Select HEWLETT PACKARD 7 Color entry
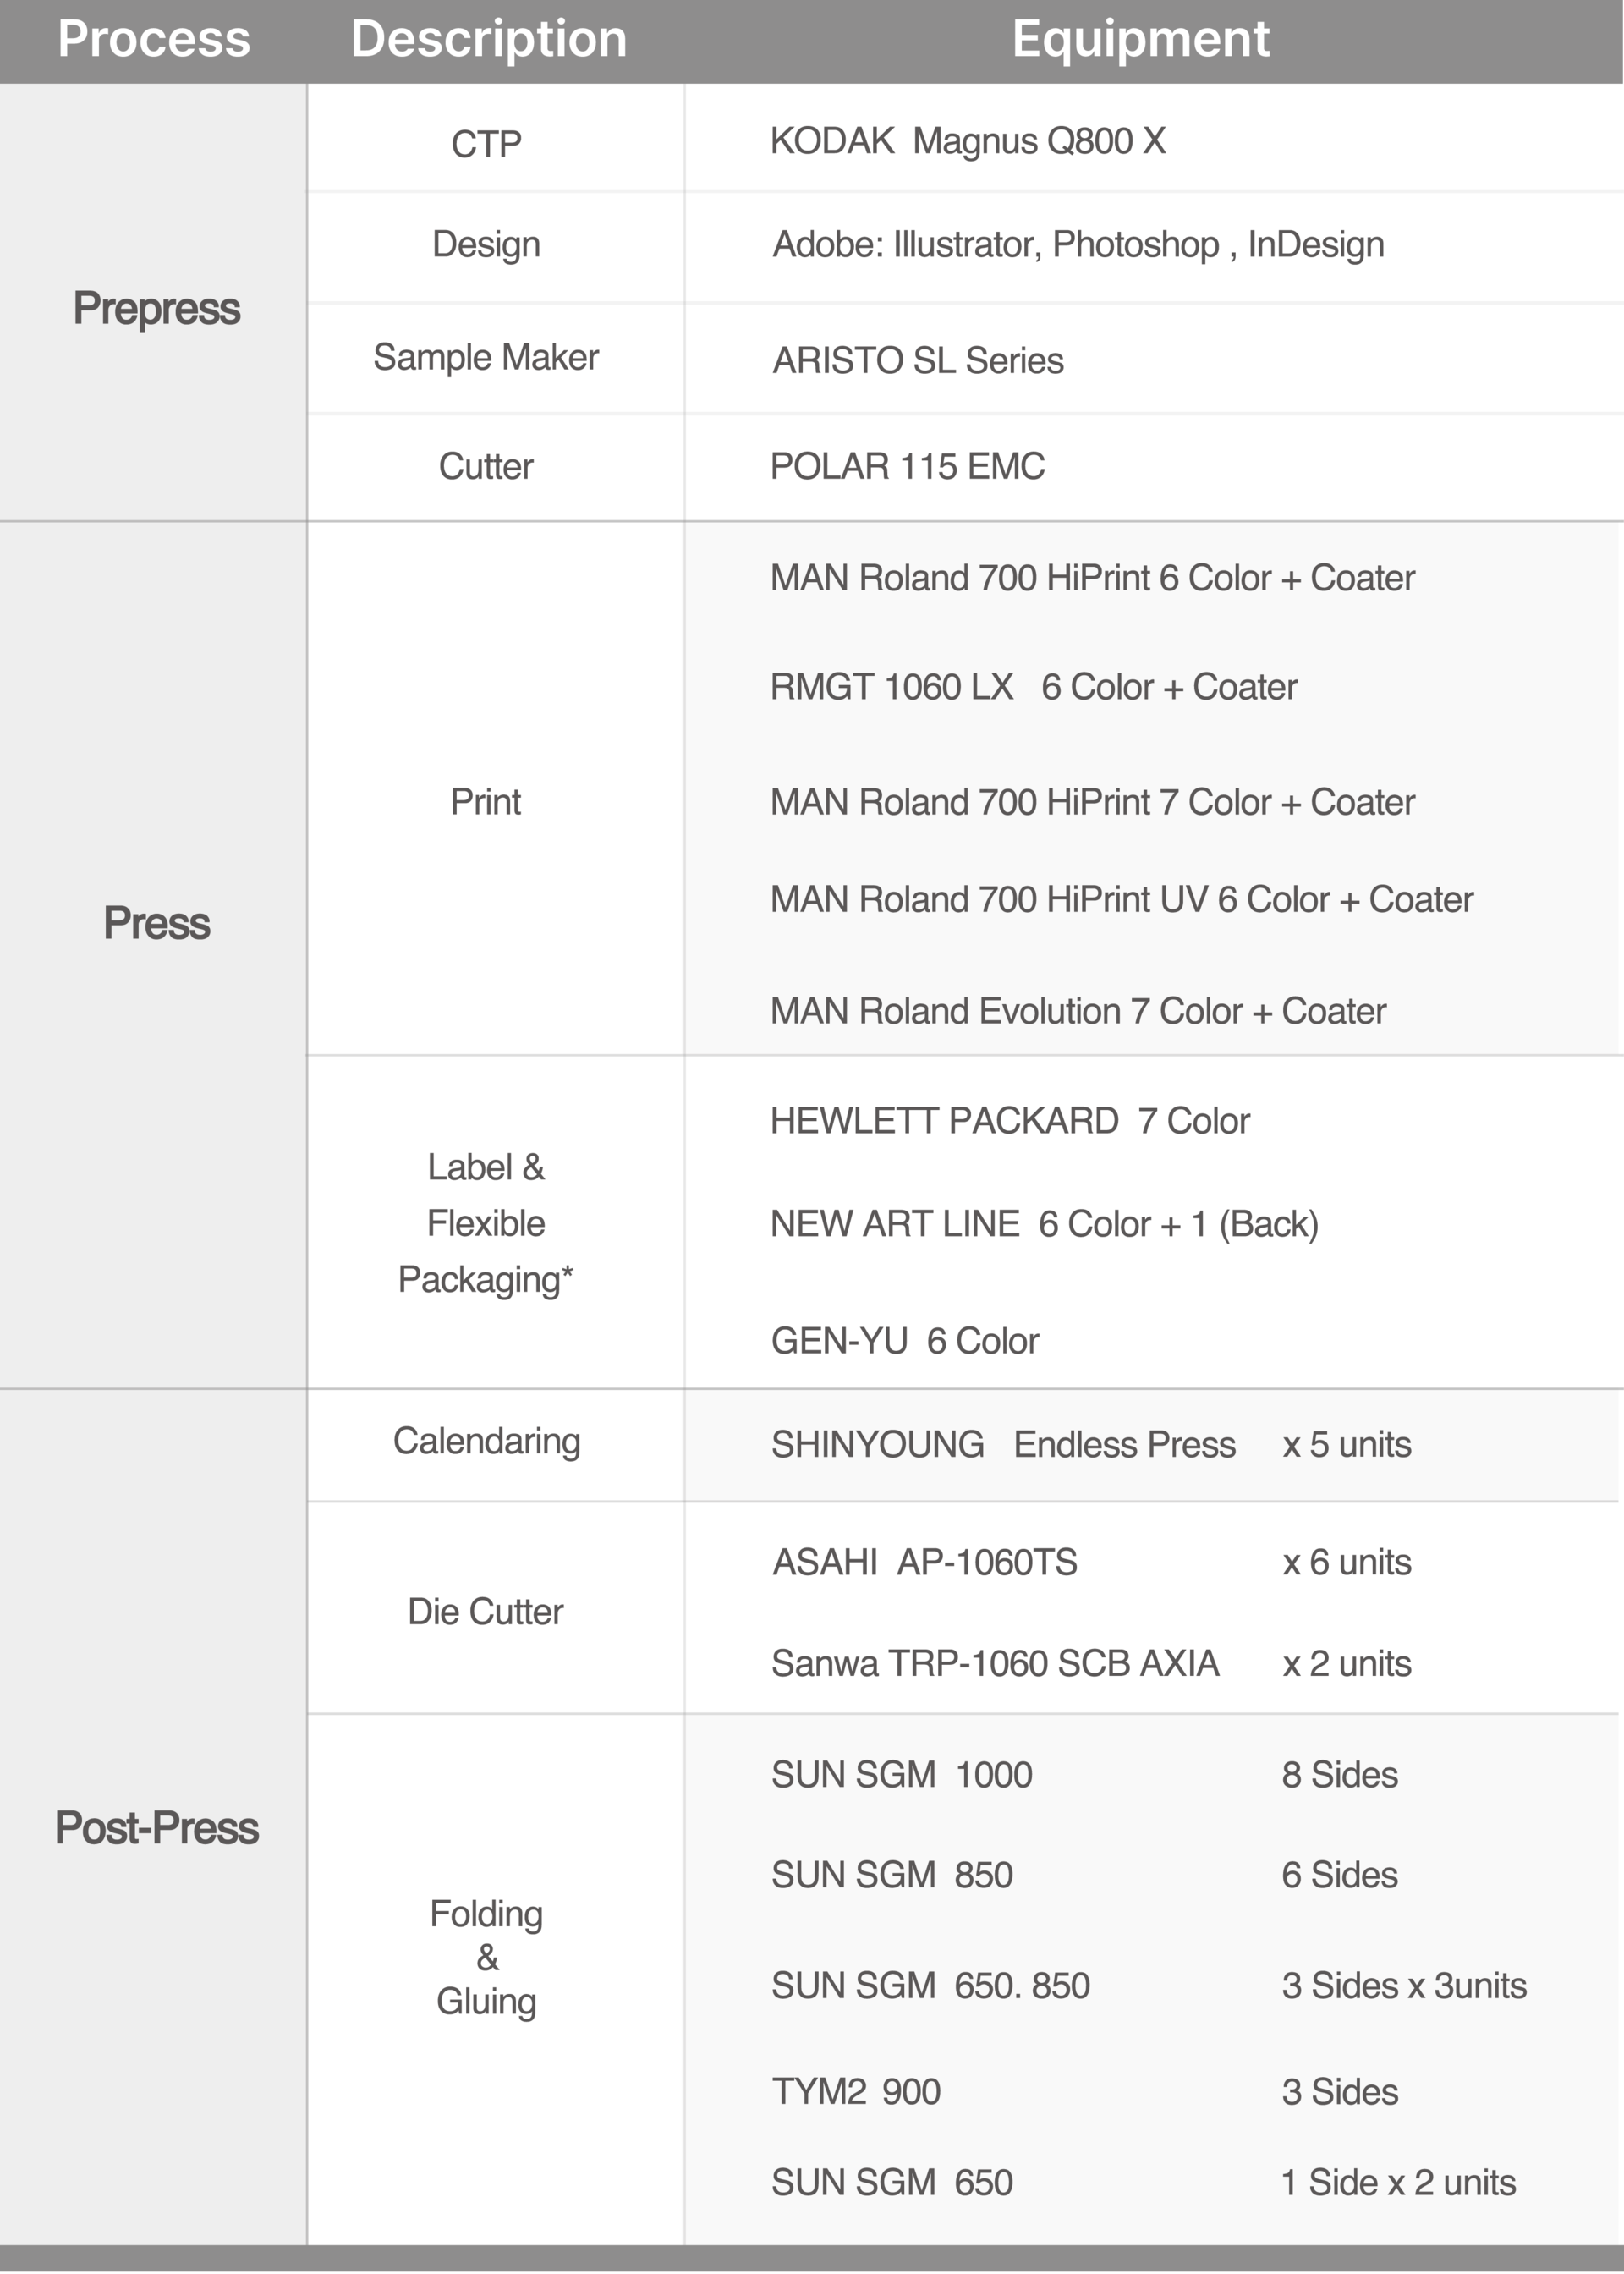This screenshot has width=1624, height=2274. [1009, 1121]
